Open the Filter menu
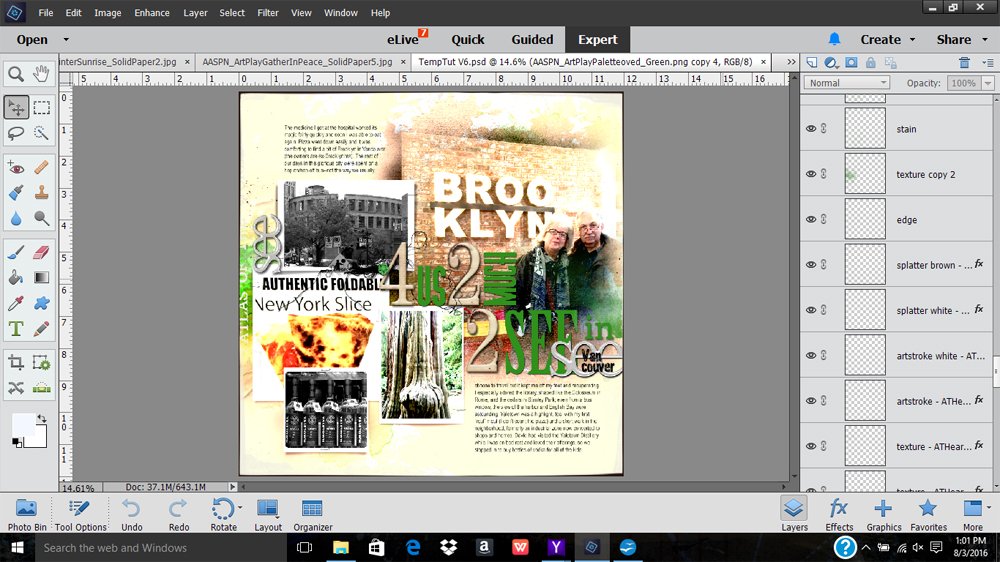Viewport: 1000px width, 562px height. pyautogui.click(x=268, y=13)
